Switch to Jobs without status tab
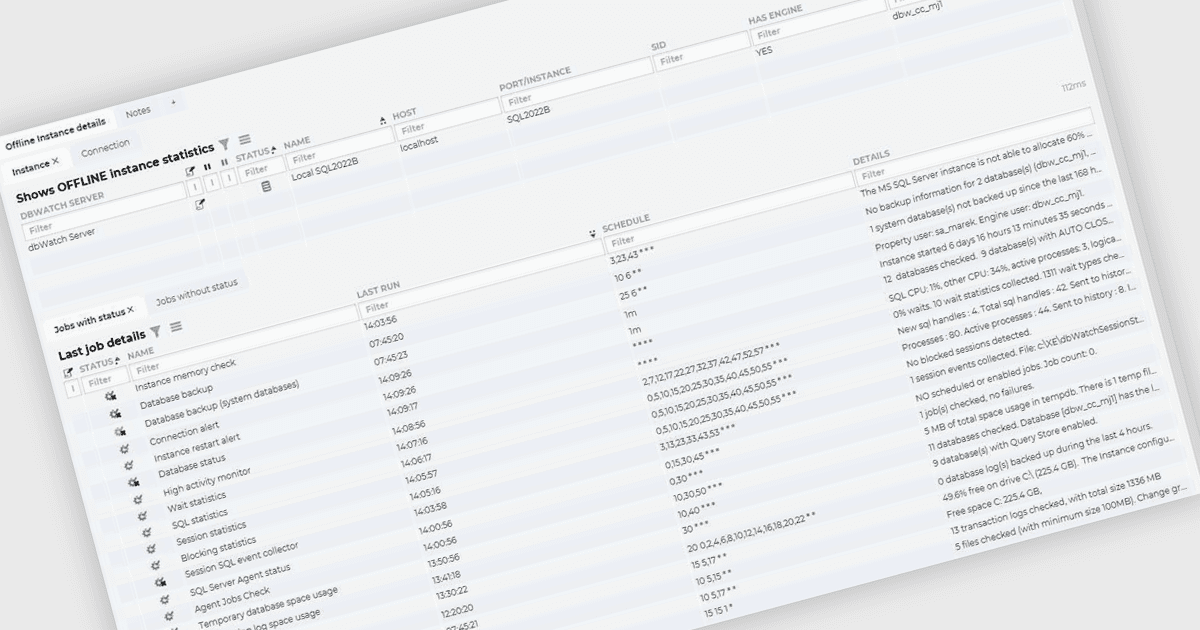 pos(197,292)
